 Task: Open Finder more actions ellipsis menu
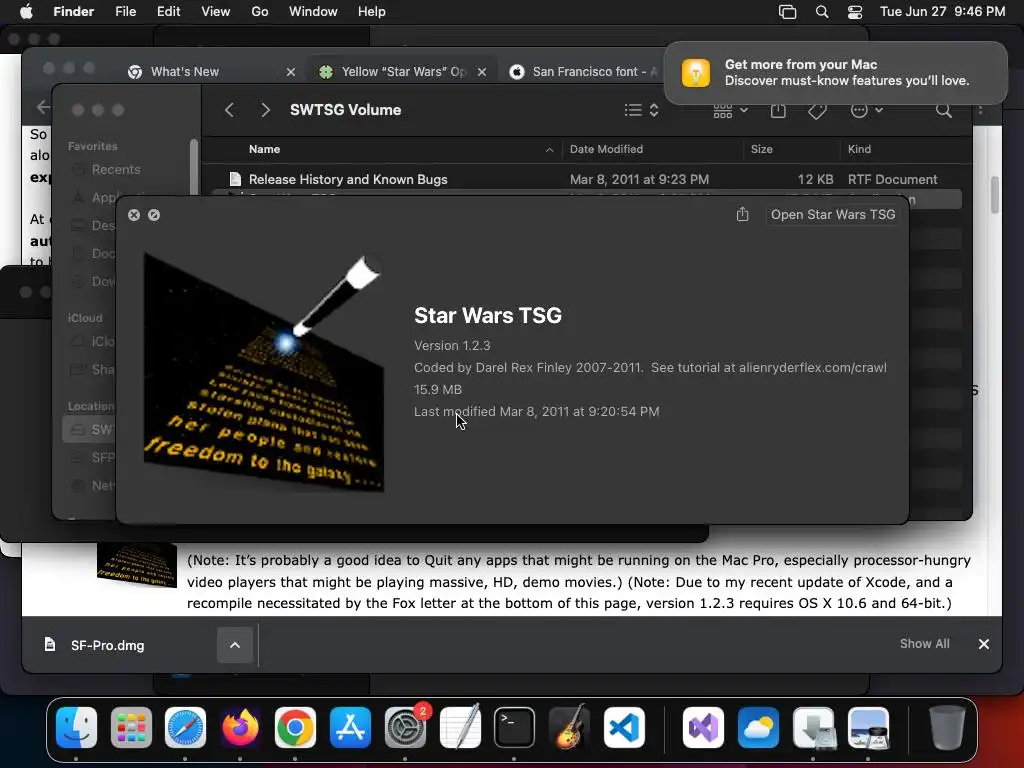pos(867,110)
